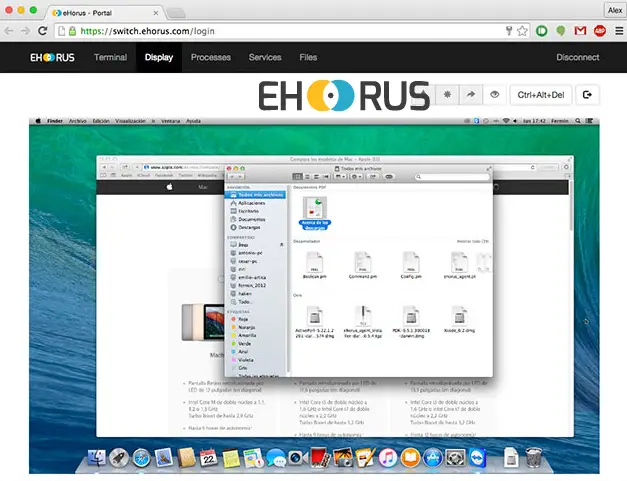Open the Alex profile button
Screen dimensions: 627x481
pyautogui.click(x=615, y=10)
